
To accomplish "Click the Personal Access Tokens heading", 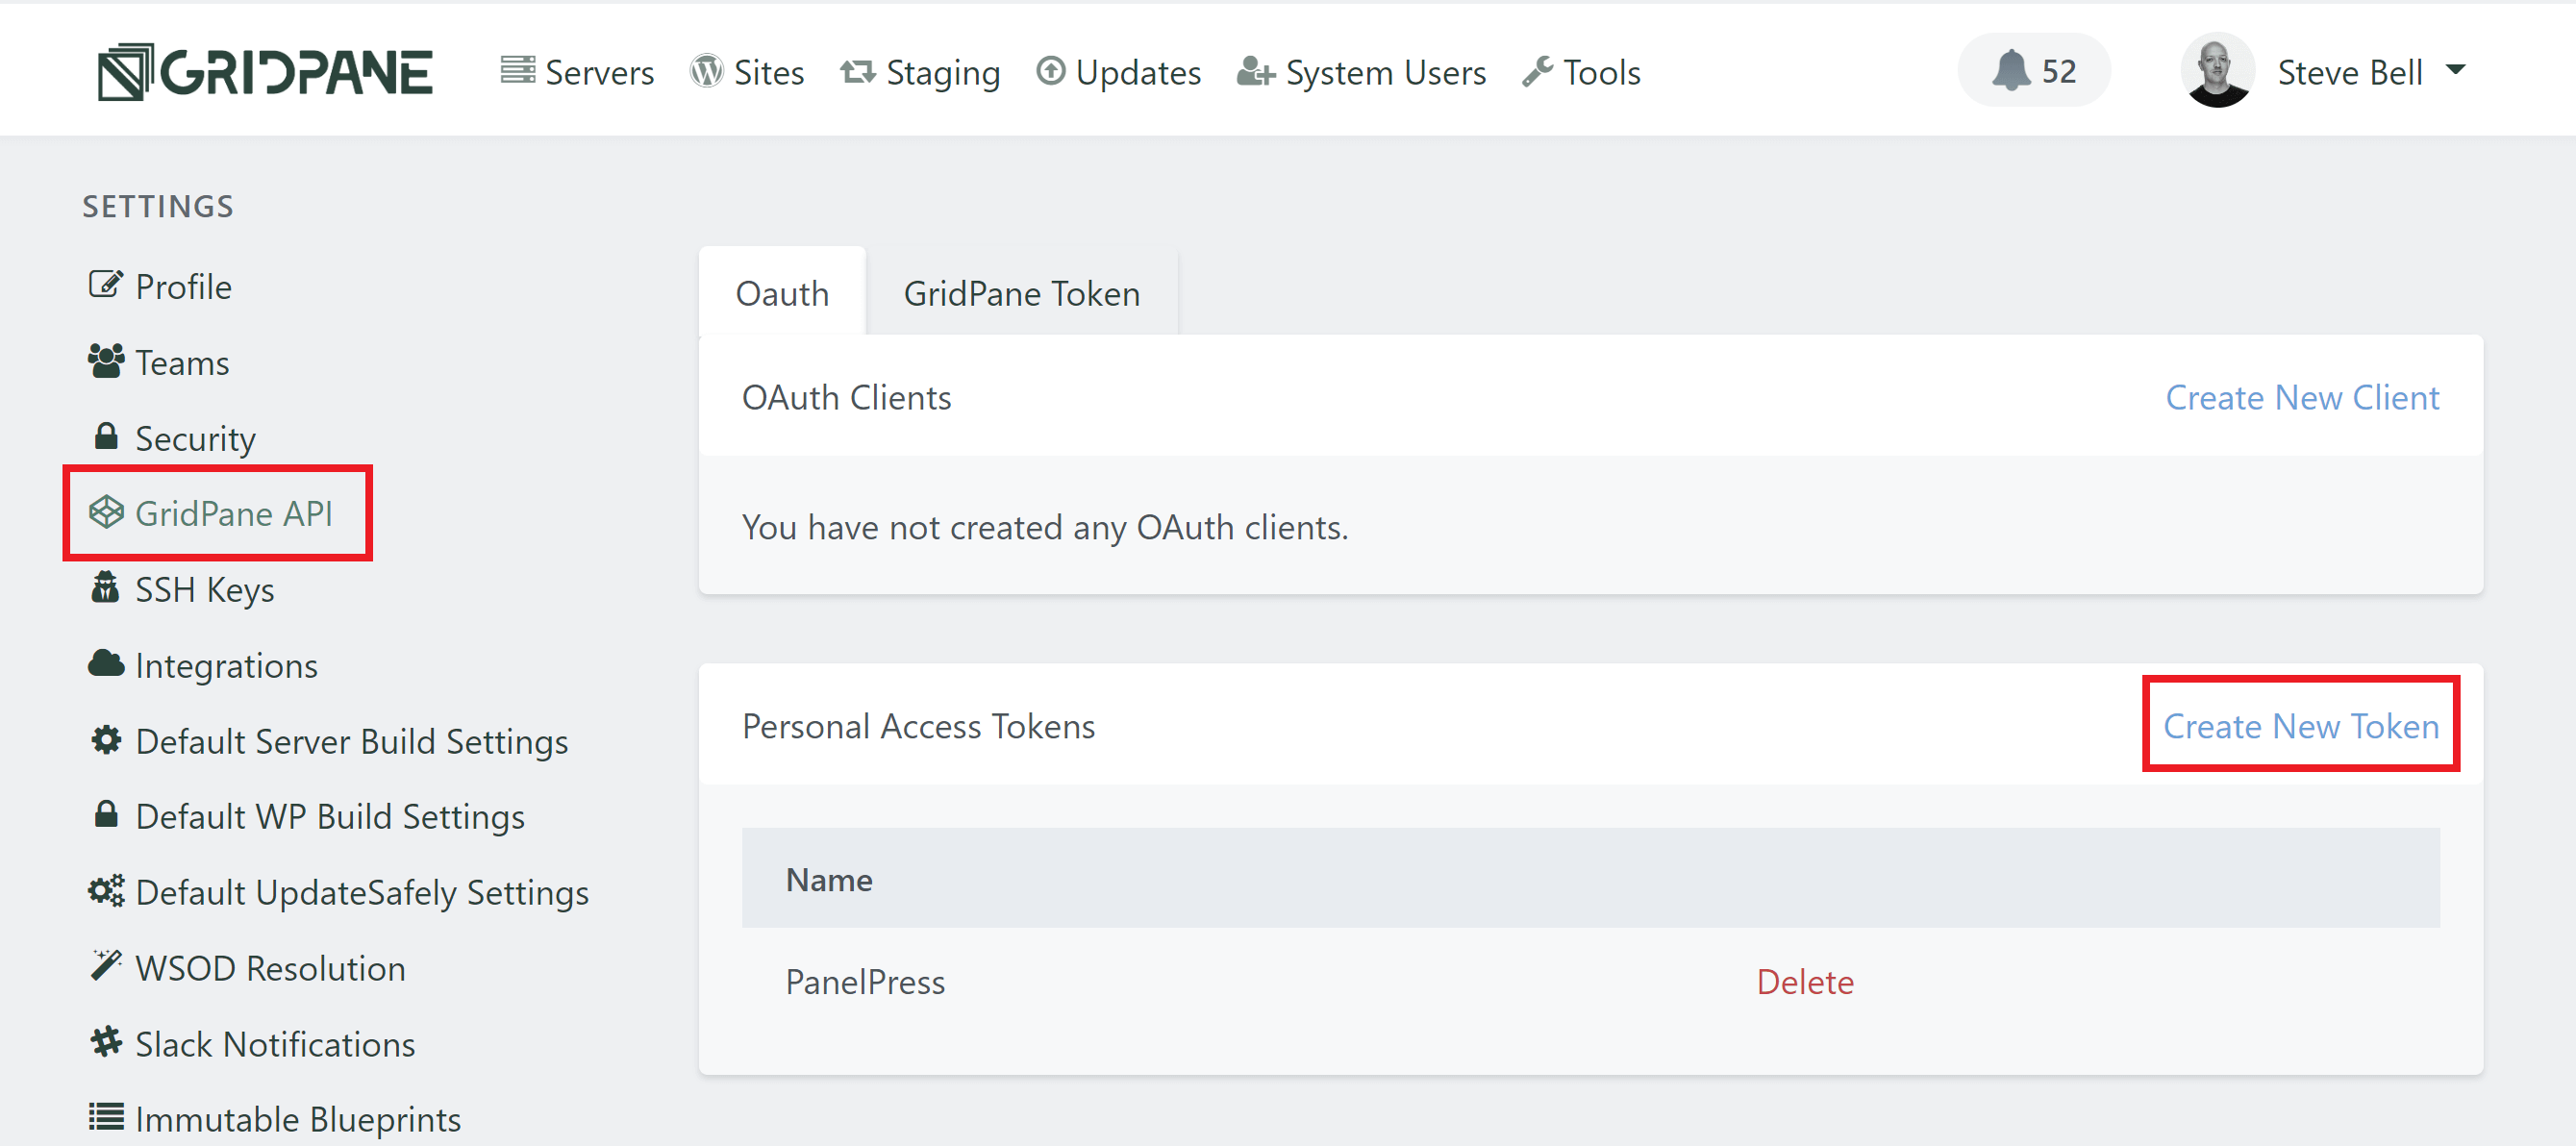I will point(918,726).
